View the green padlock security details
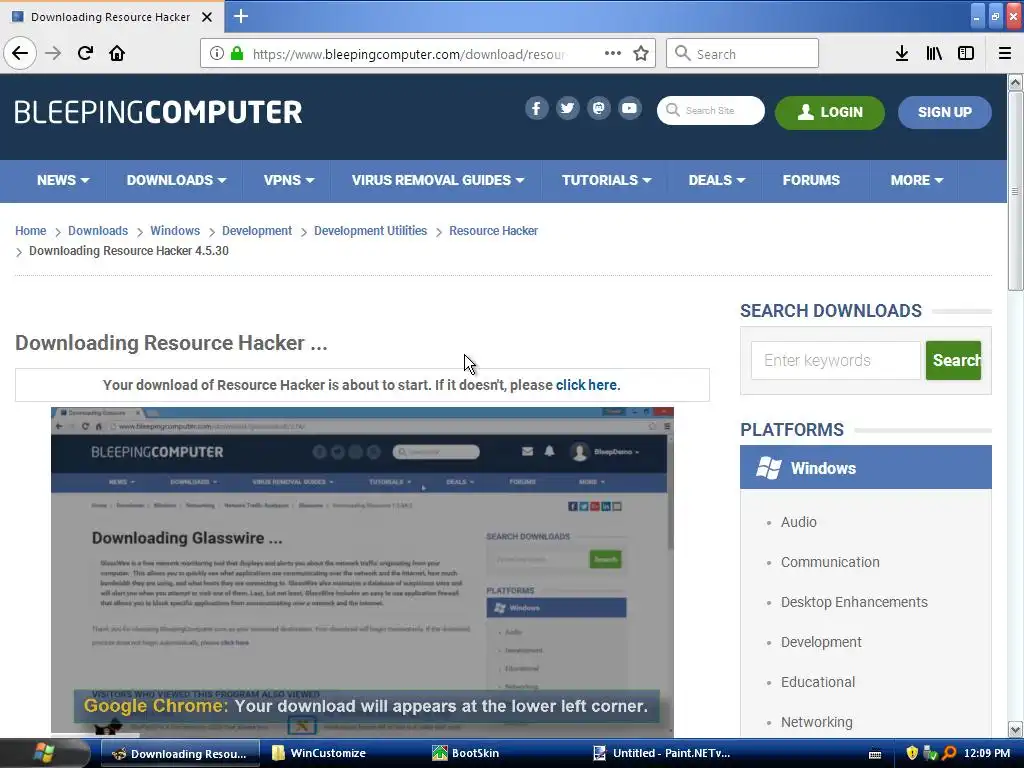 coord(238,54)
